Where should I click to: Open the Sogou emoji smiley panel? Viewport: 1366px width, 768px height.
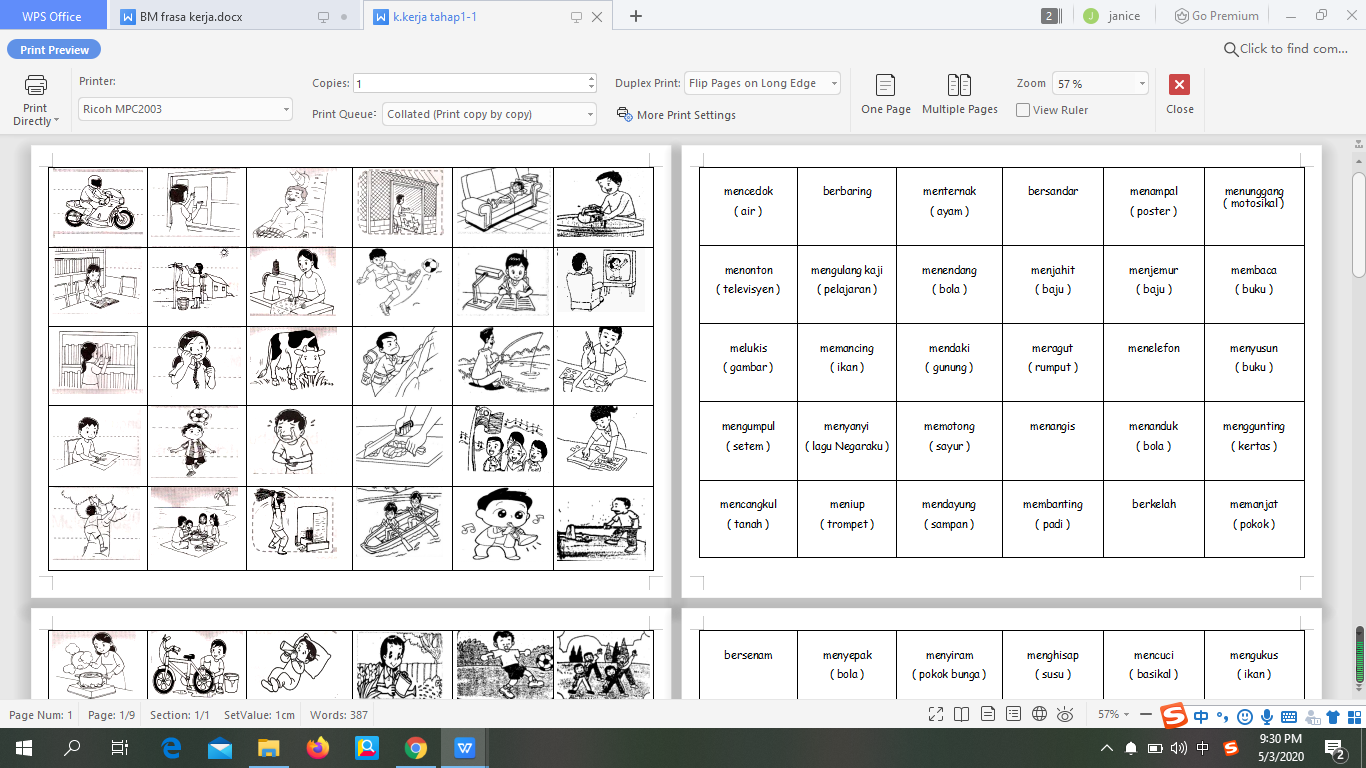(1245, 716)
